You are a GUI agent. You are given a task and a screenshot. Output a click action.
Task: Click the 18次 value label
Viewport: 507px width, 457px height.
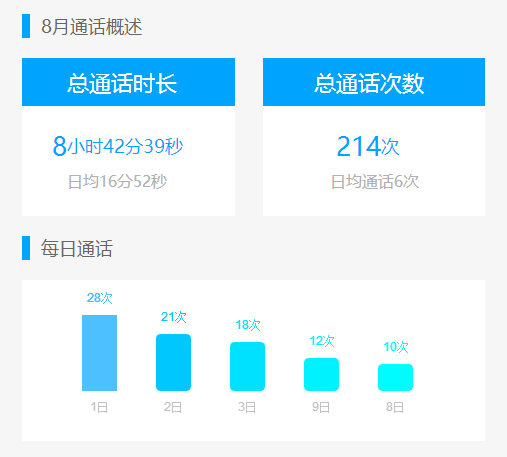[248, 325]
